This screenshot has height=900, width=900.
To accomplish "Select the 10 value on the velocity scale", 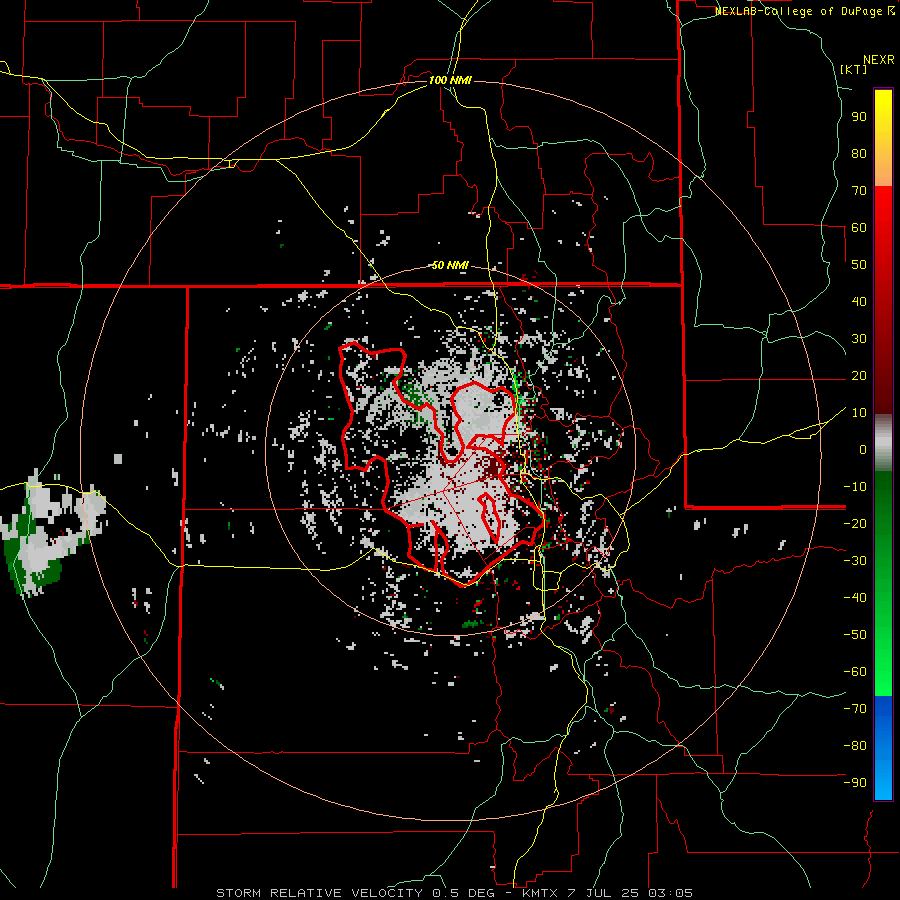I will (859, 413).
